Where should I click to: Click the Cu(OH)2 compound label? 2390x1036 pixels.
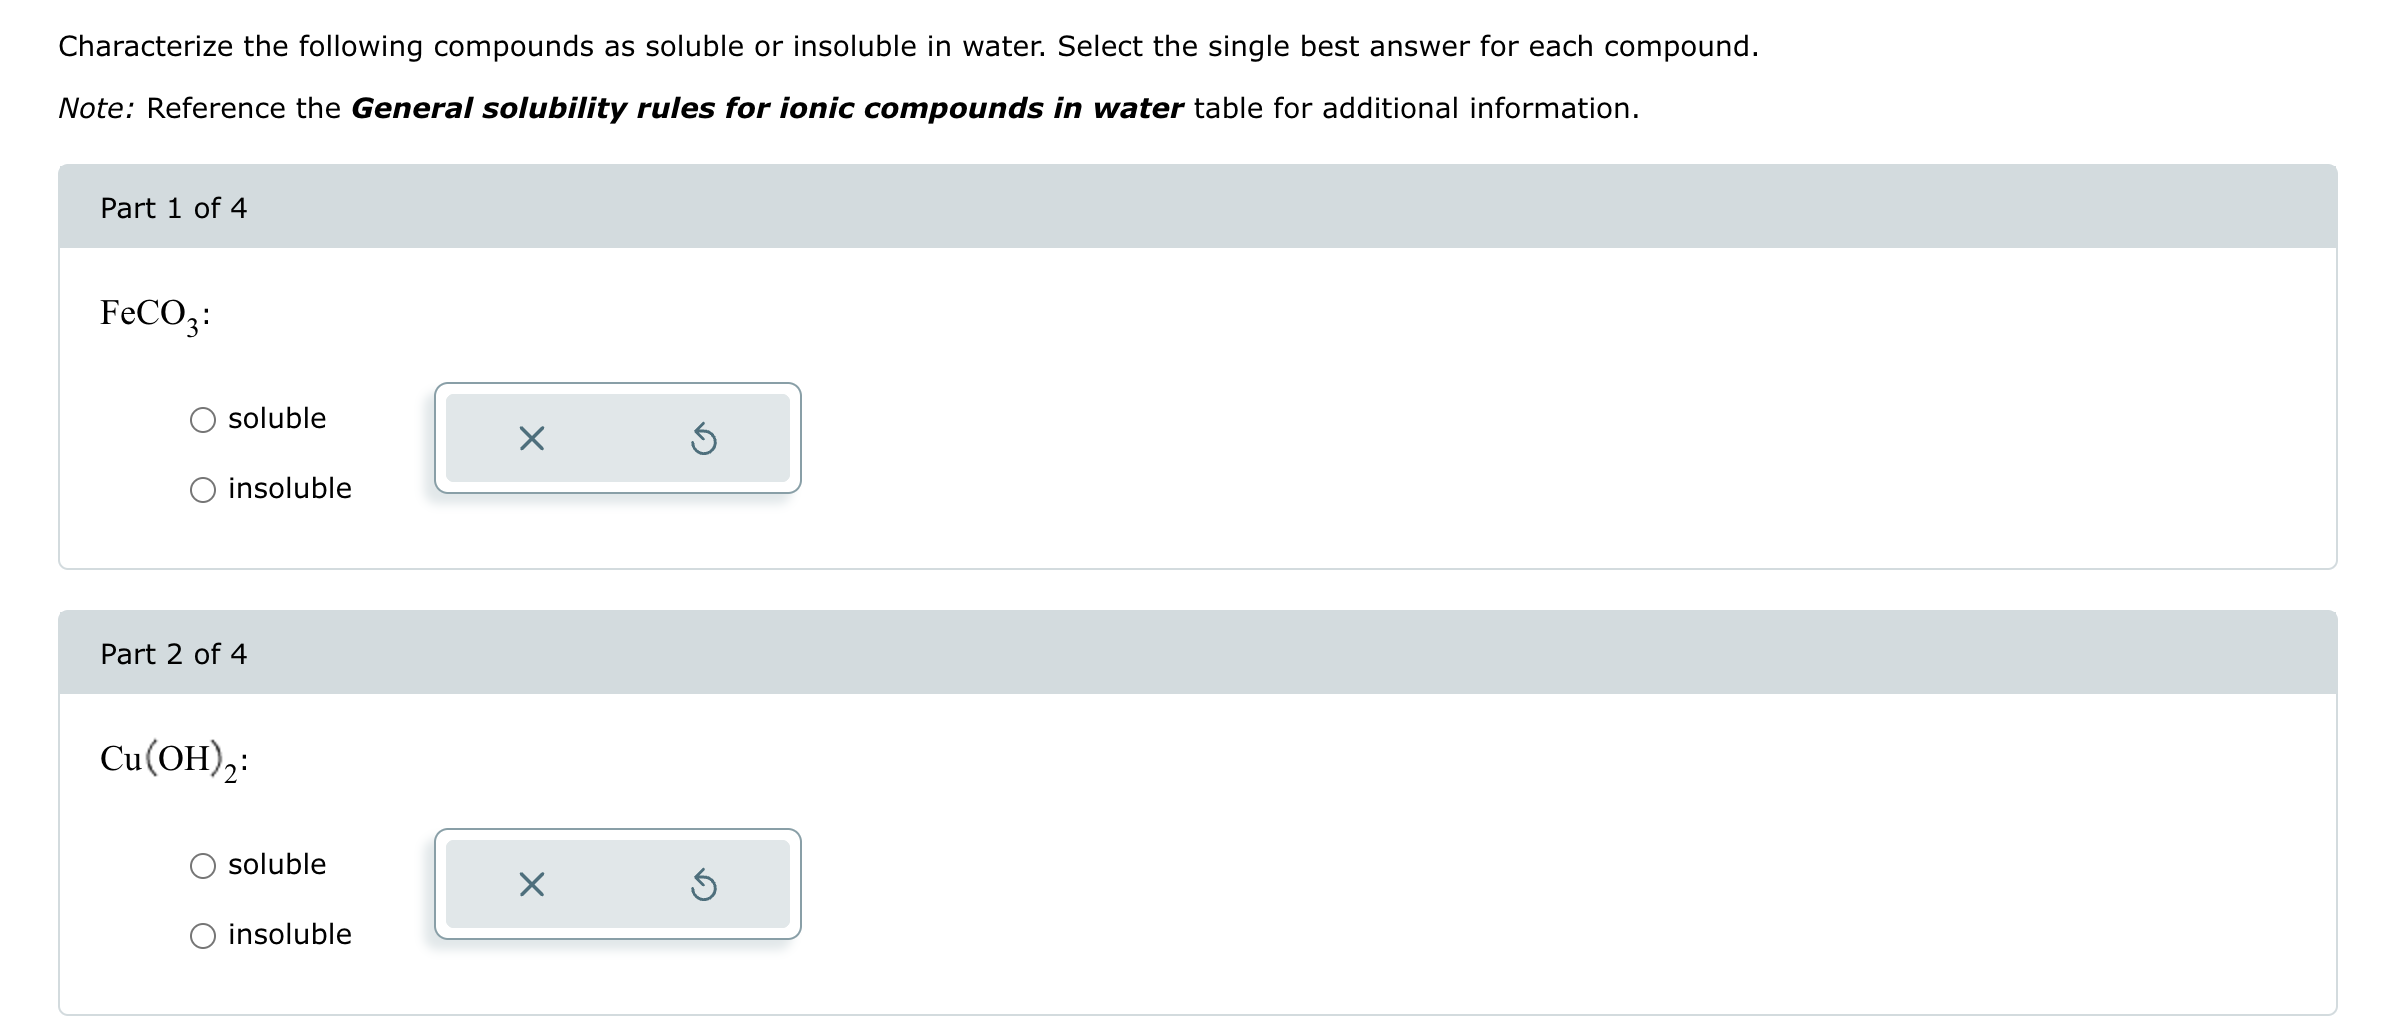point(172,760)
